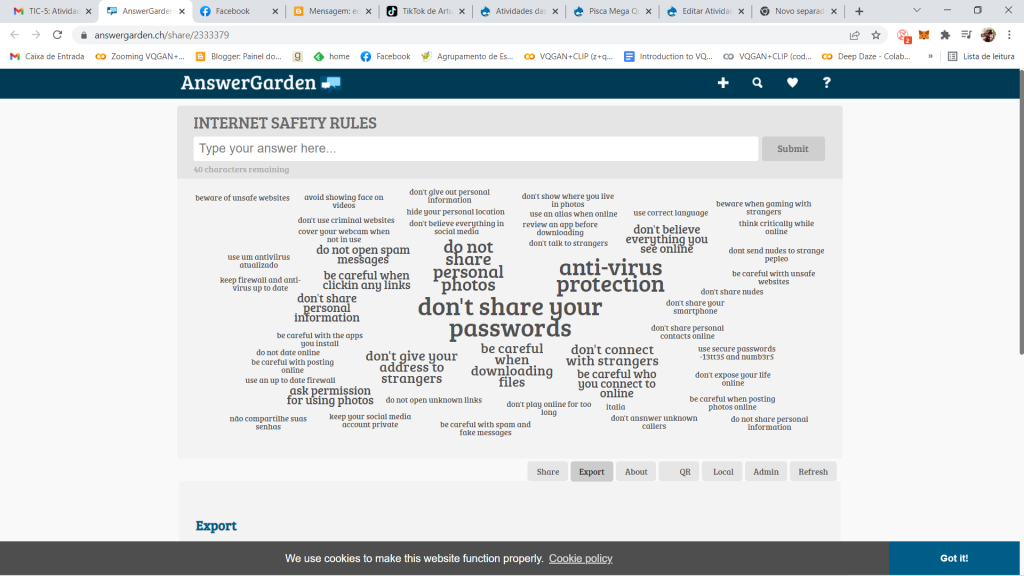Open the browser extensions puzzle icon
Screen dimensions: 1024x576
945,34
